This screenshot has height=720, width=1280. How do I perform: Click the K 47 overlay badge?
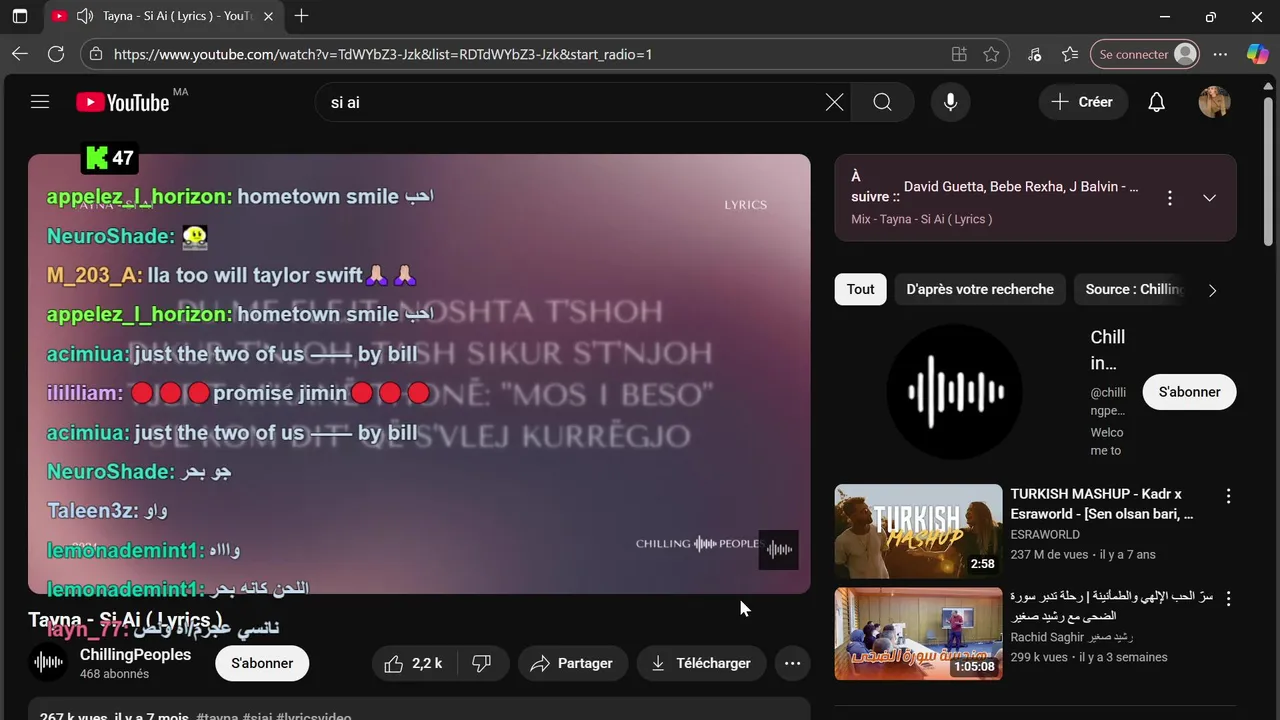click(109, 158)
